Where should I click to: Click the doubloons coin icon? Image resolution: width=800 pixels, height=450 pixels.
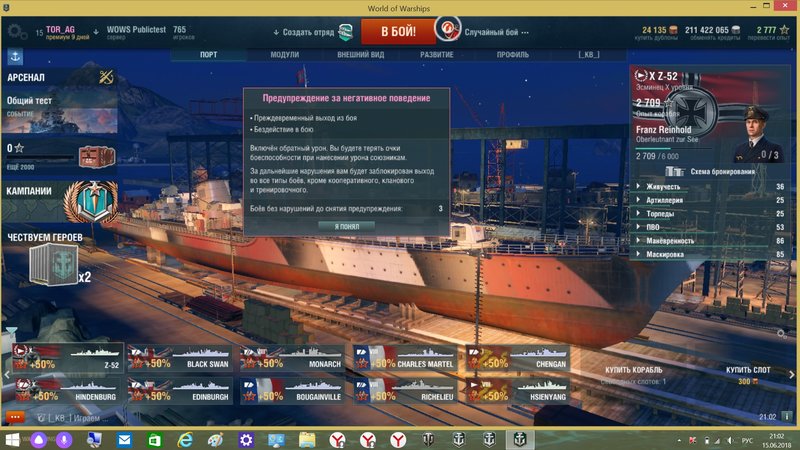pyautogui.click(x=673, y=30)
